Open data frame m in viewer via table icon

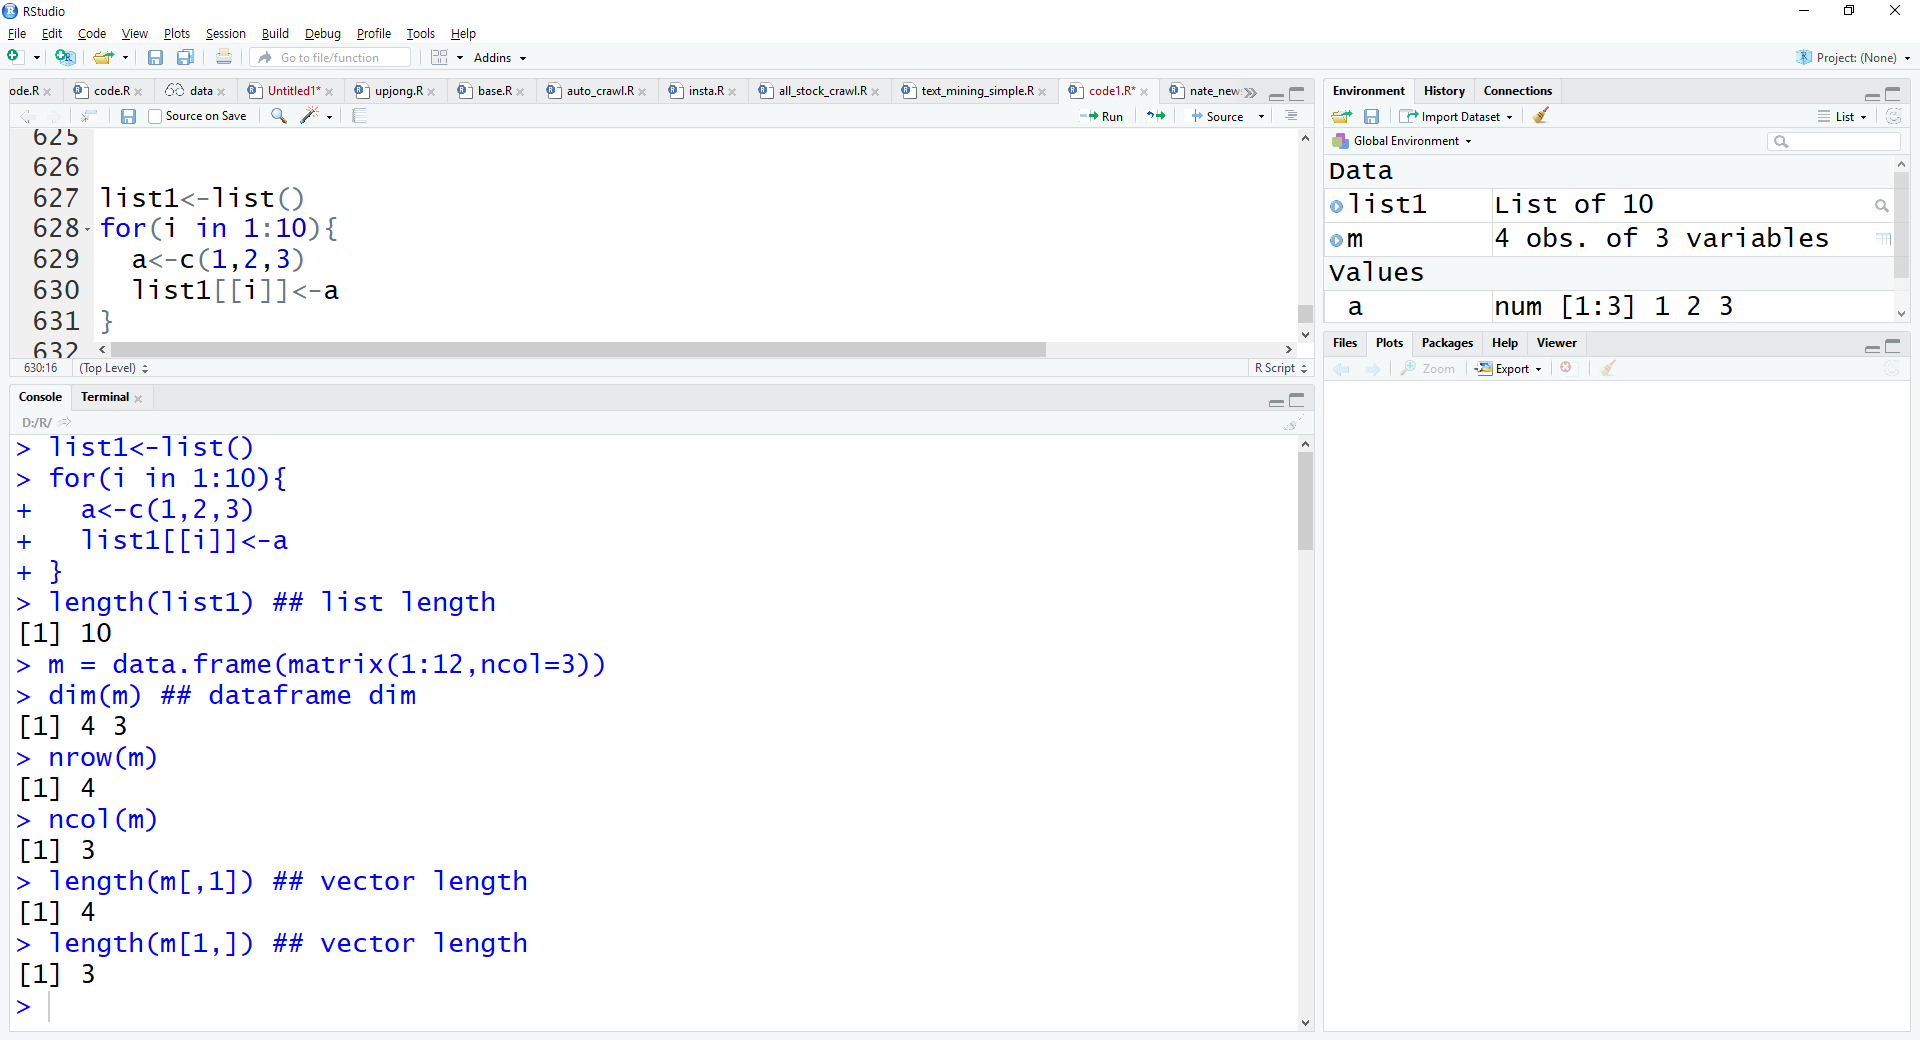1883,239
